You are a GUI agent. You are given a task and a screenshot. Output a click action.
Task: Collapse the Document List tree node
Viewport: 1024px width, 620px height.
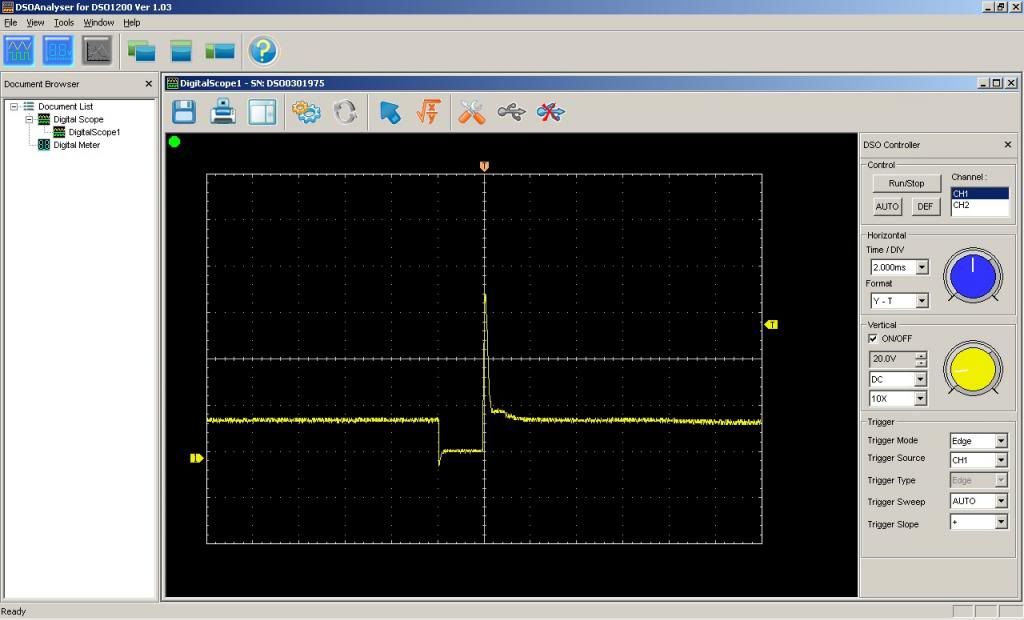click(x=14, y=106)
